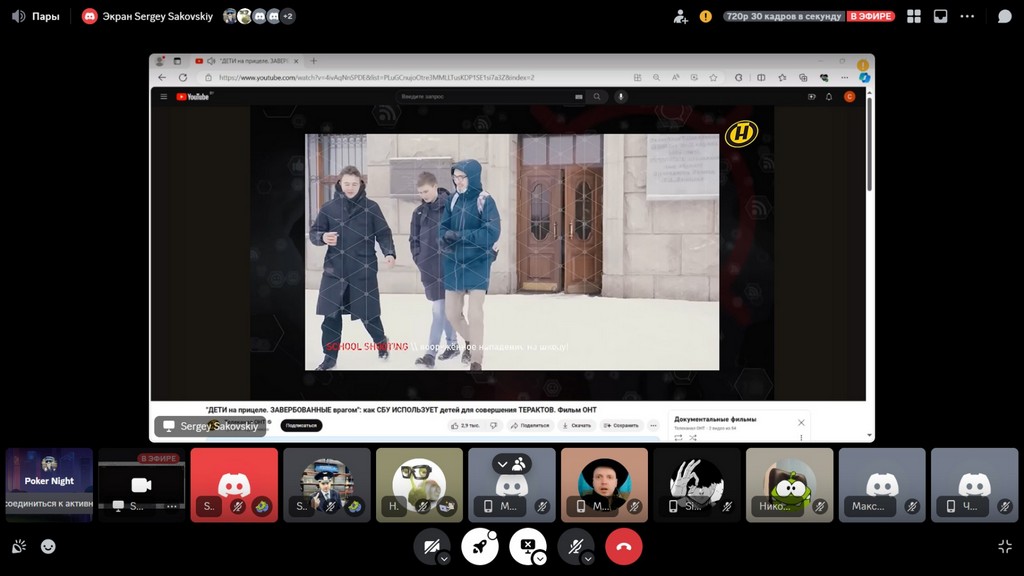Show the voice channel chat panel
Viewport: 1024px width, 576px height.
pos(1004,16)
